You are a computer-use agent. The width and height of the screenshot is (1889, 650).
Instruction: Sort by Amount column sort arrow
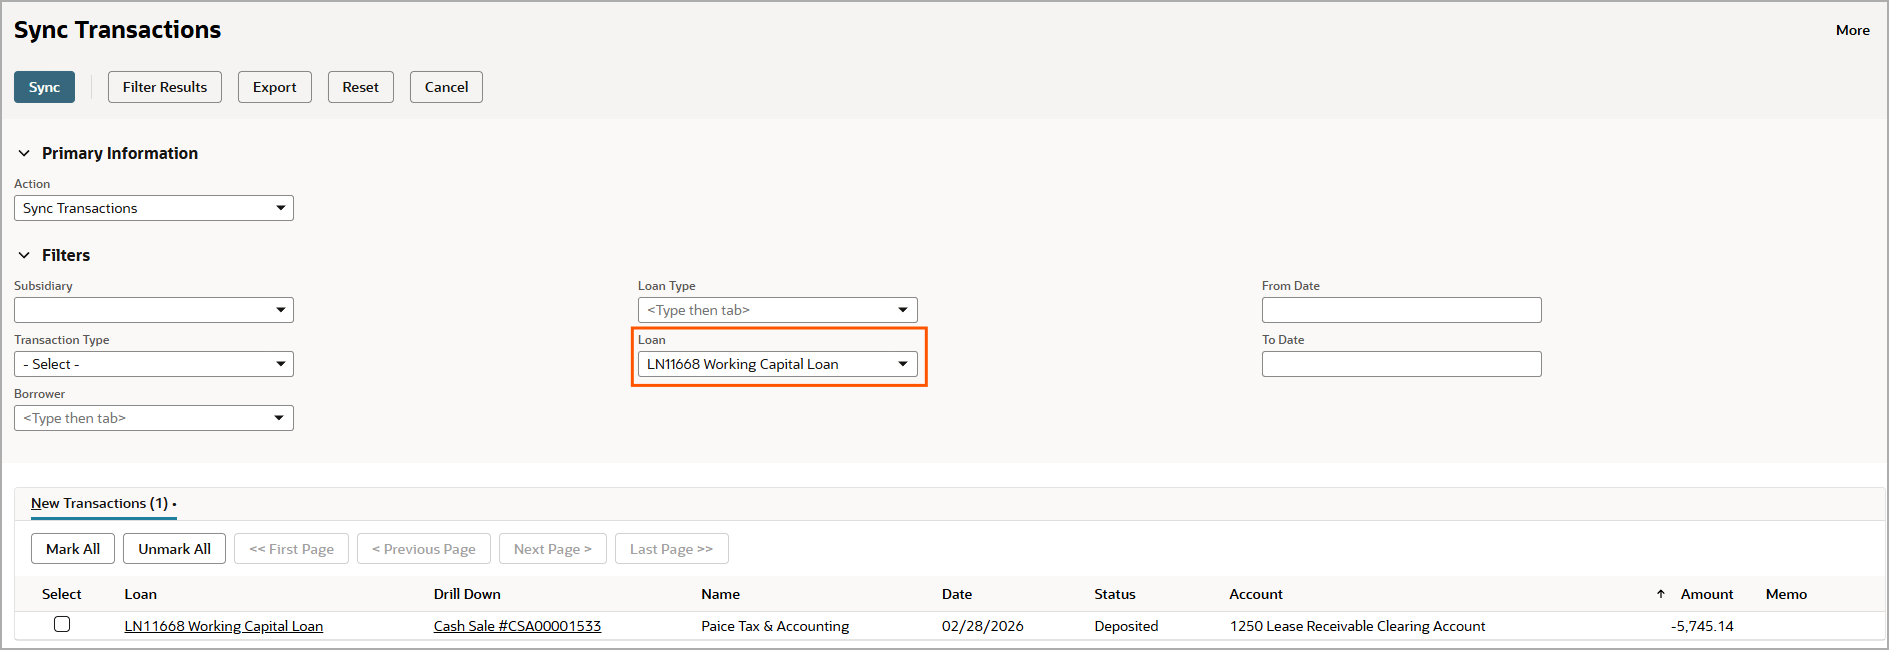click(1661, 594)
